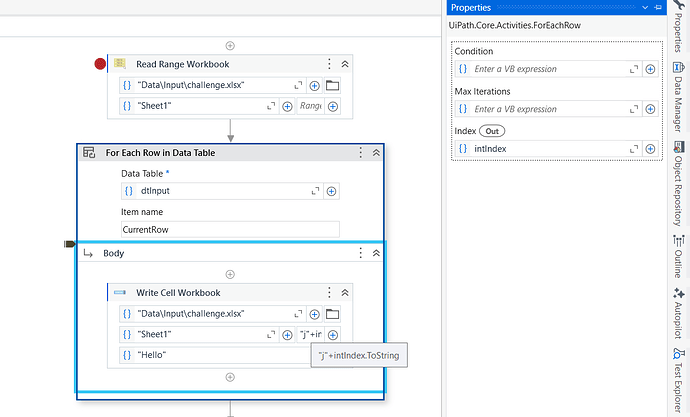
Task: Click the plus button by Write Cell cell address
Action: pos(333,335)
